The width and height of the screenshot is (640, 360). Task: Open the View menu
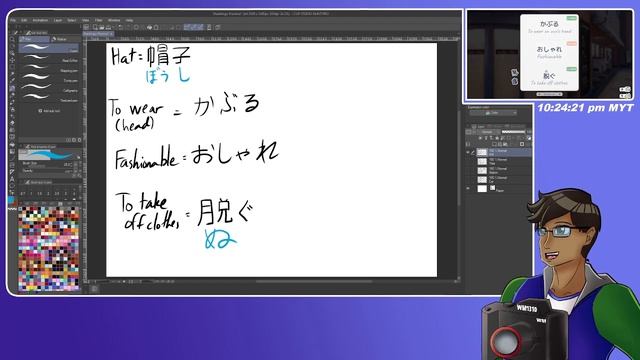(85, 20)
